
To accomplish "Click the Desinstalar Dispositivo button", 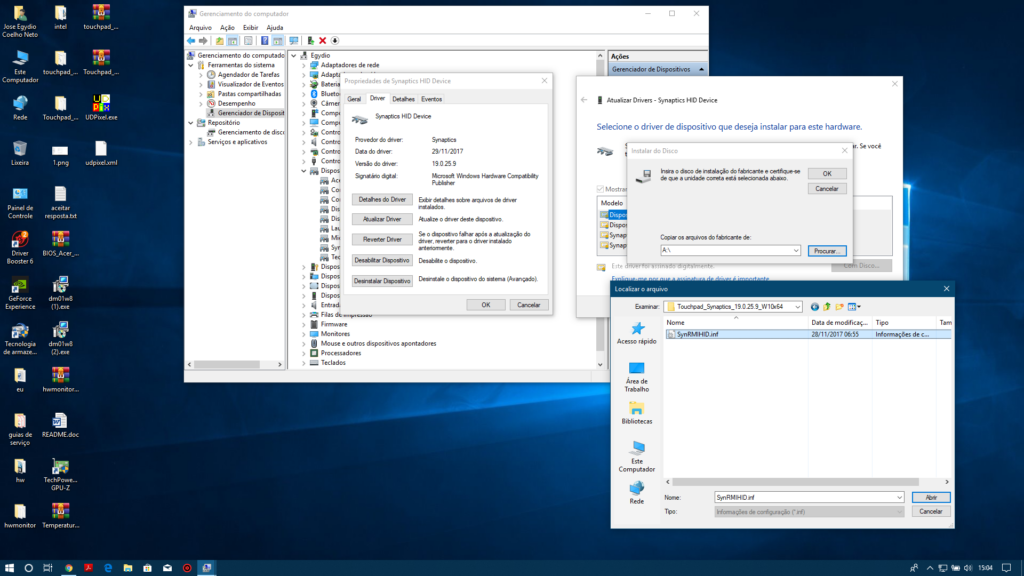I will click(382, 281).
